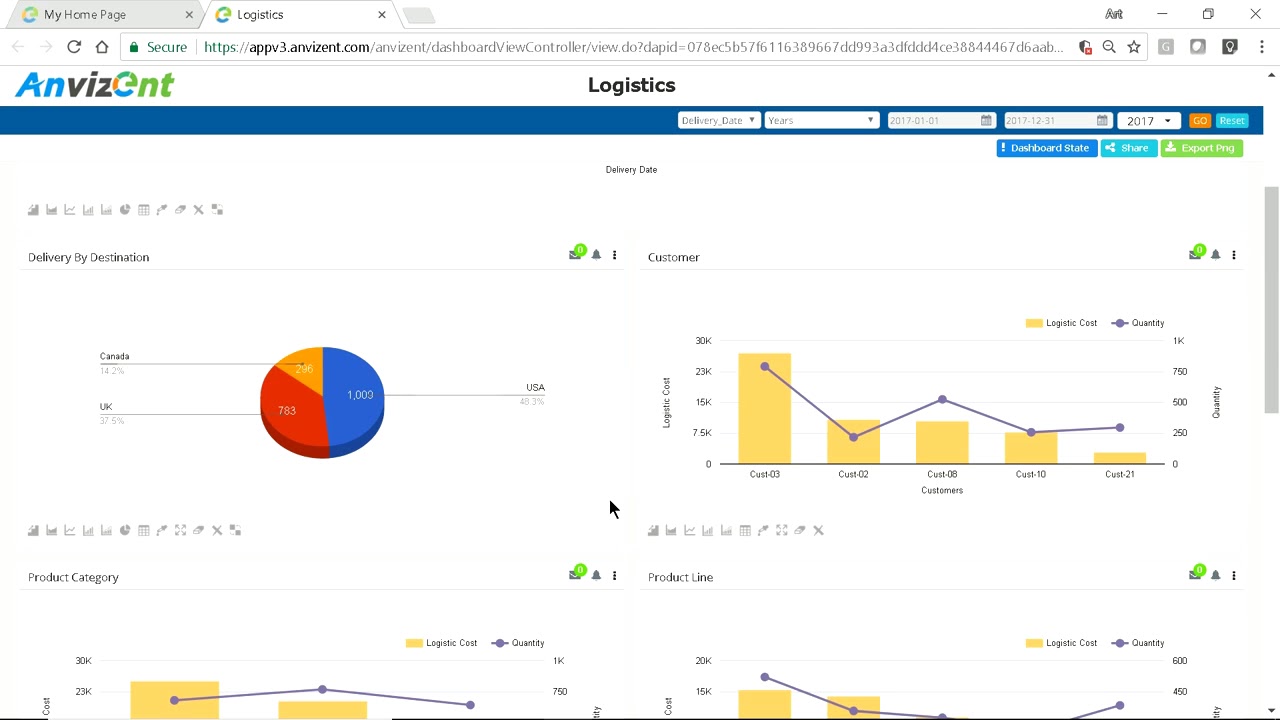Screen dimensions: 1280x720
Task: Click mail icon on Product Category chart
Action: pos(576,574)
